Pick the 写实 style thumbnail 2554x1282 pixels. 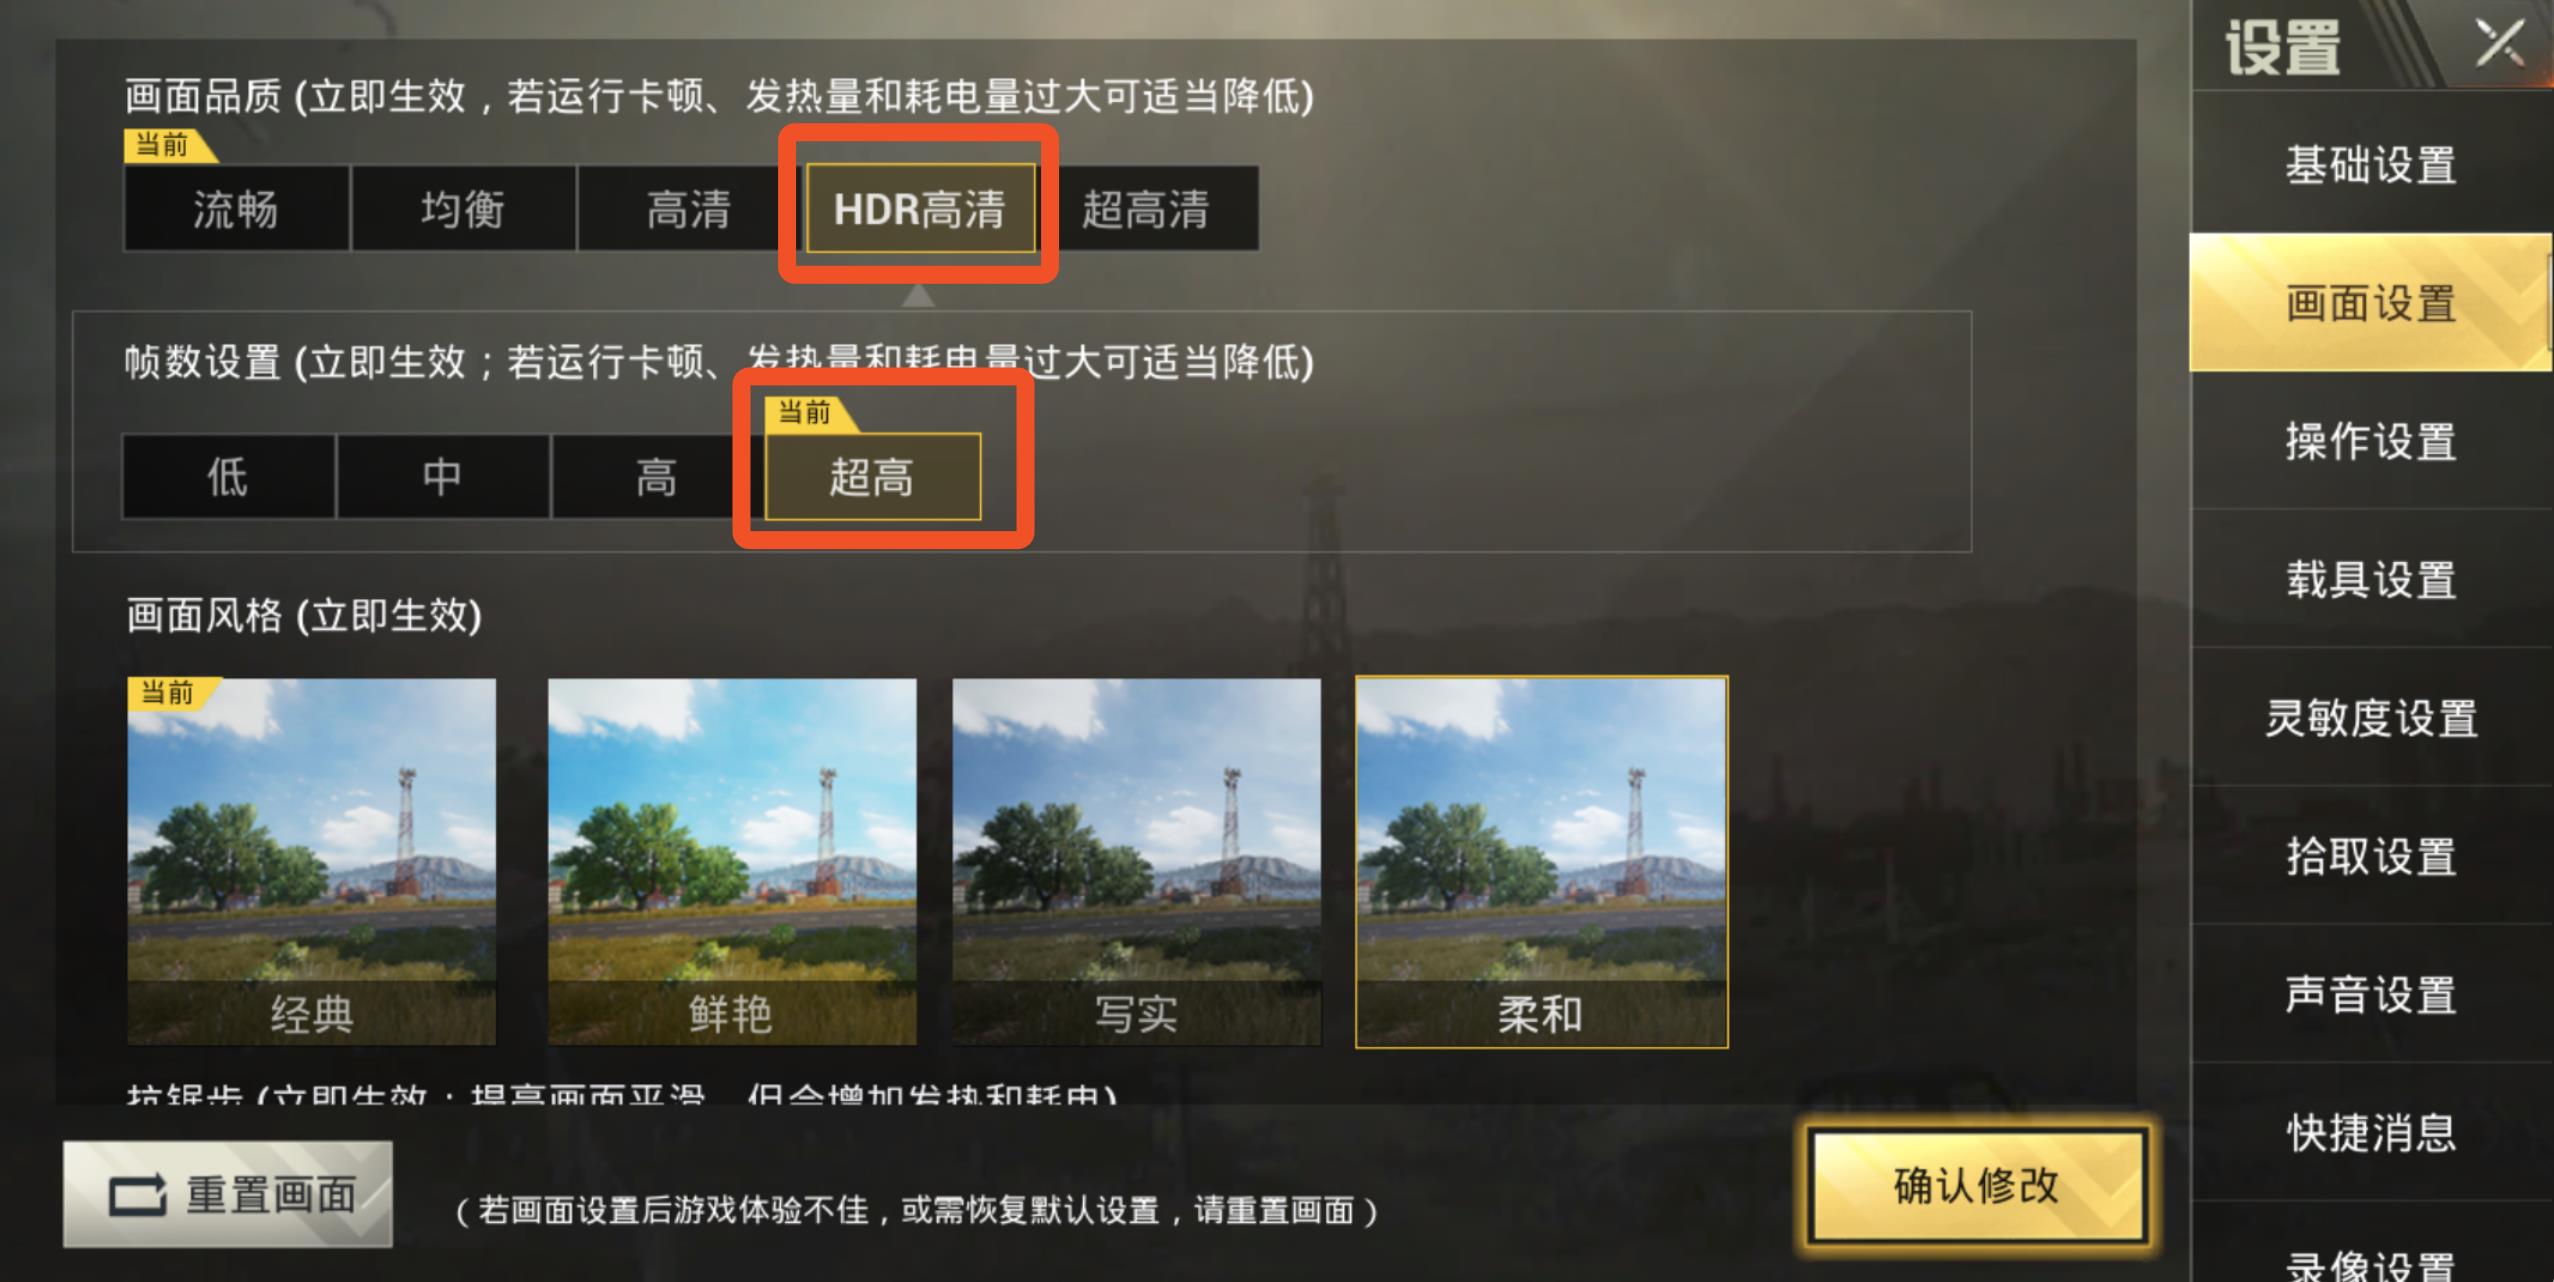(1136, 862)
